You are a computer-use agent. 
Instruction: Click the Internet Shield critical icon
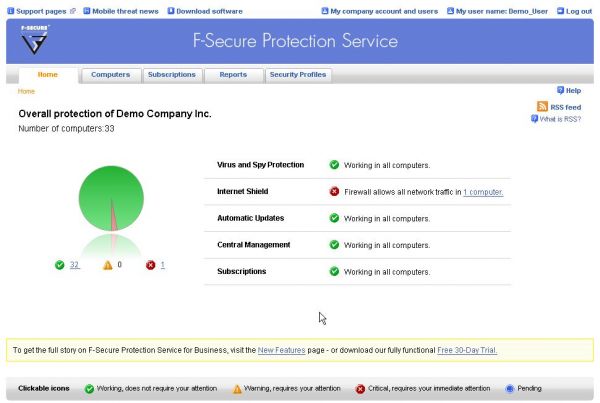334,191
